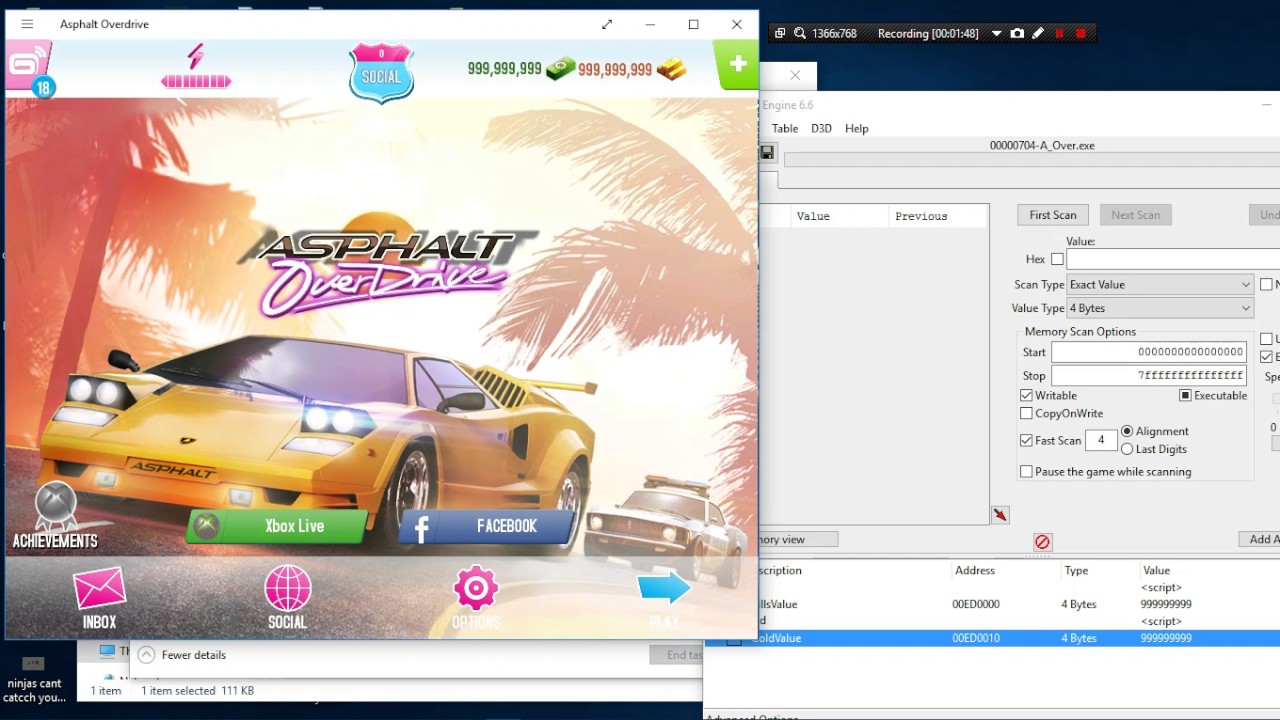Screen dimensions: 1280x720
Task: Disable the Fast Scan checkbox
Action: tap(1026, 440)
